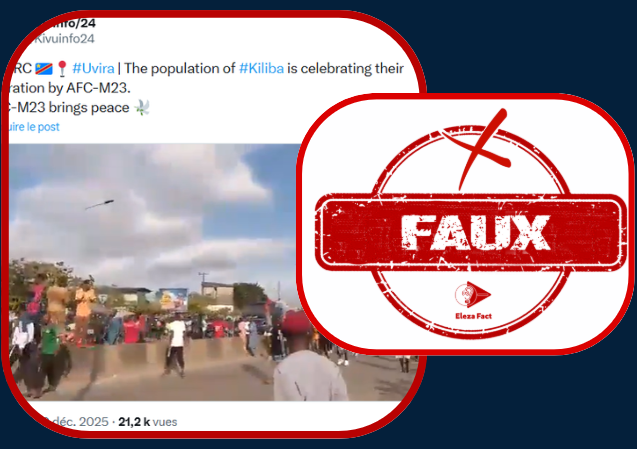This screenshot has height=449, width=637.
Task: Click the #Uvira hashtag link
Action: click(x=93, y=68)
